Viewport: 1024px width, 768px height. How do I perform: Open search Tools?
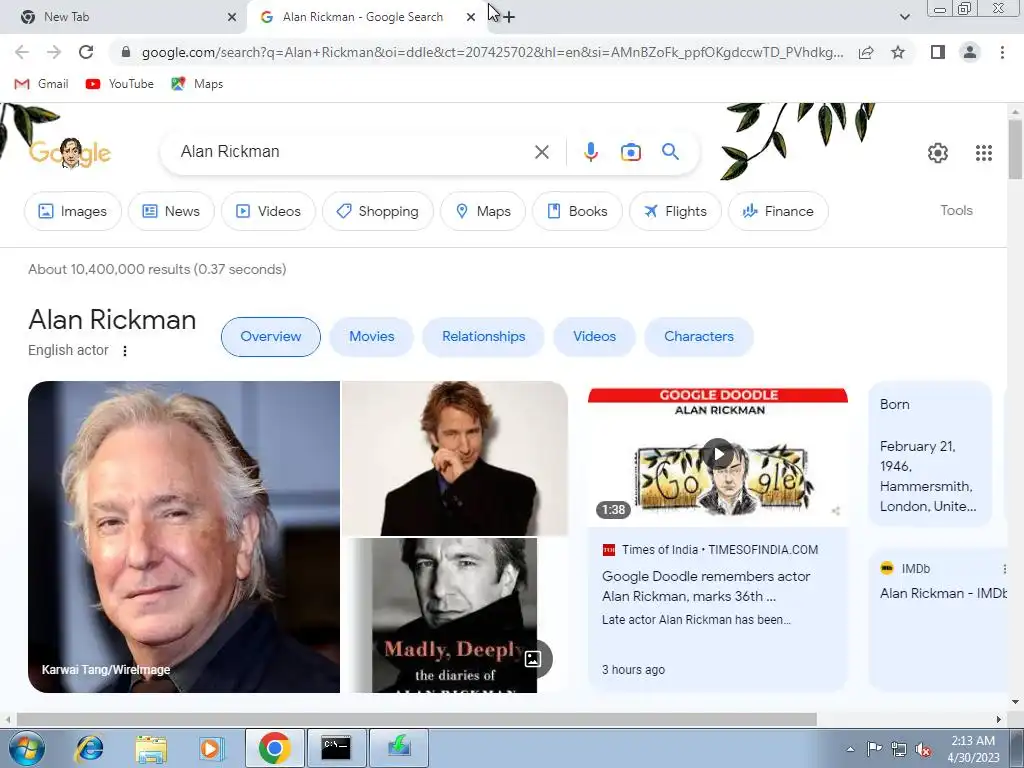(956, 210)
